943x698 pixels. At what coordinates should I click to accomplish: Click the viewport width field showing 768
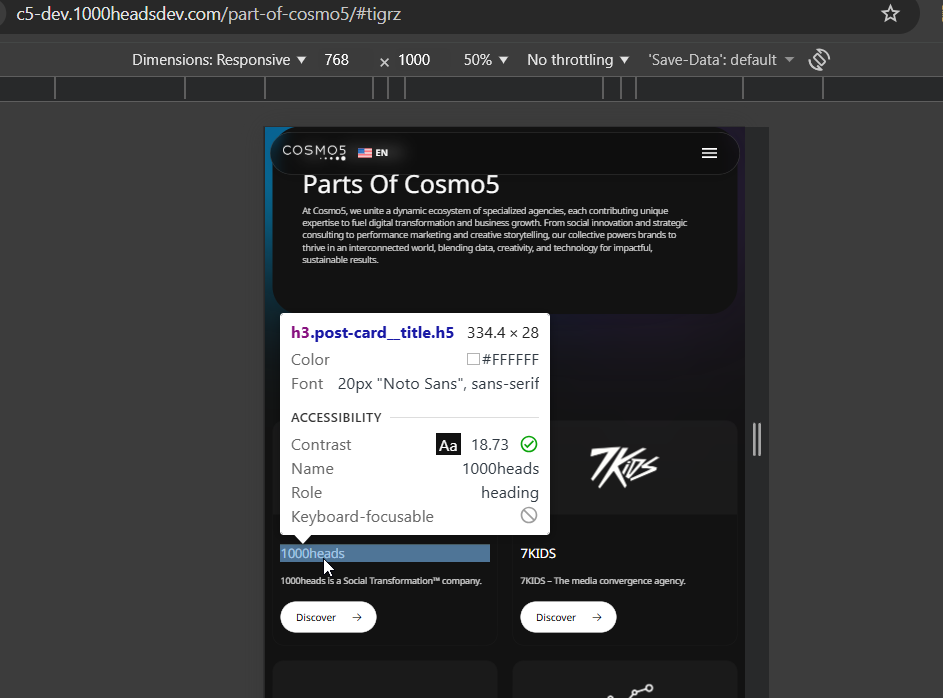(x=336, y=60)
